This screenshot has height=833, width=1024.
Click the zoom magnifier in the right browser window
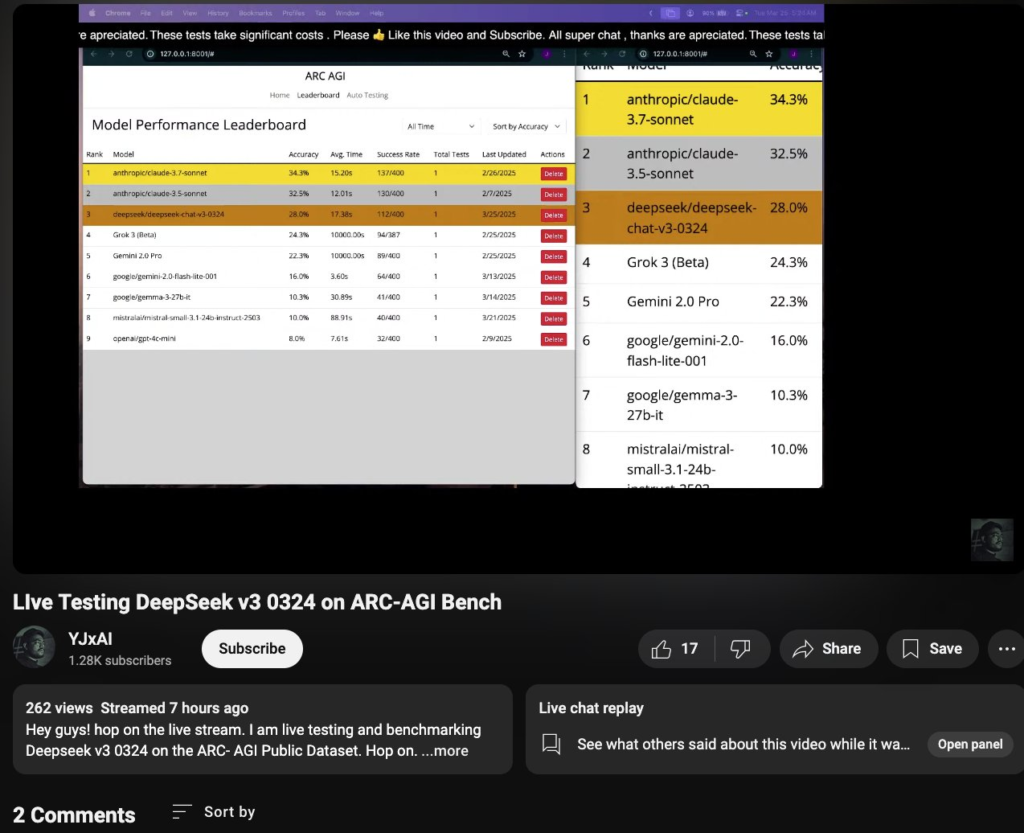pos(753,54)
